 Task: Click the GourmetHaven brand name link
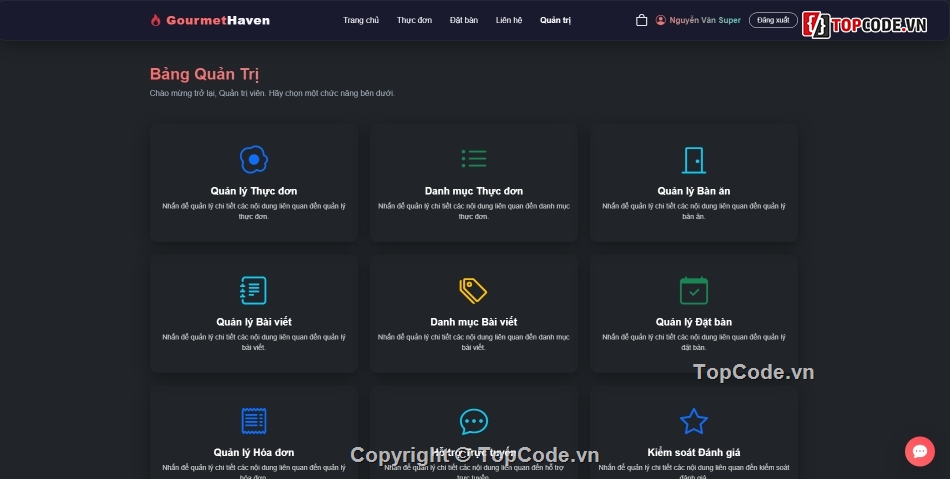pos(218,20)
